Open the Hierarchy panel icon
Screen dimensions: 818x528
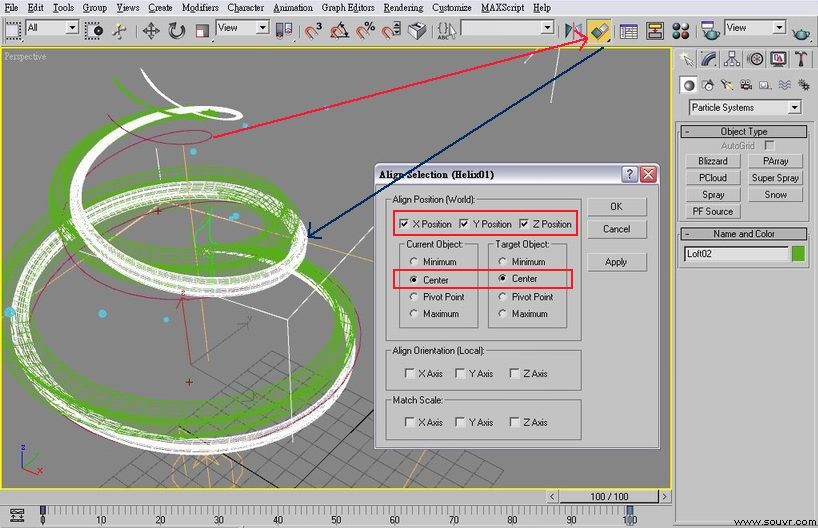(x=732, y=59)
